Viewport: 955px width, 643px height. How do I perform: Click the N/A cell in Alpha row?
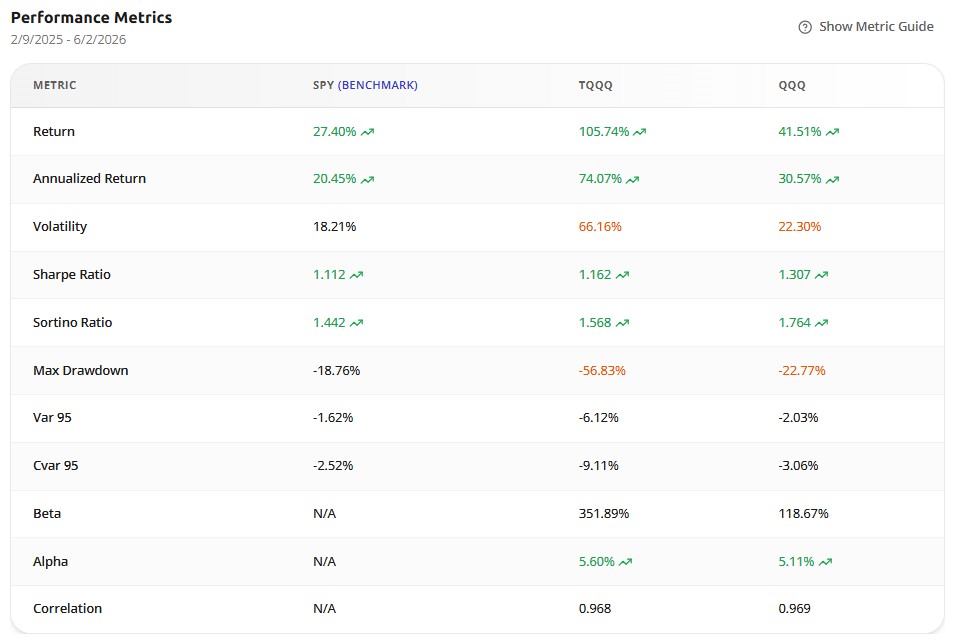[x=325, y=561]
